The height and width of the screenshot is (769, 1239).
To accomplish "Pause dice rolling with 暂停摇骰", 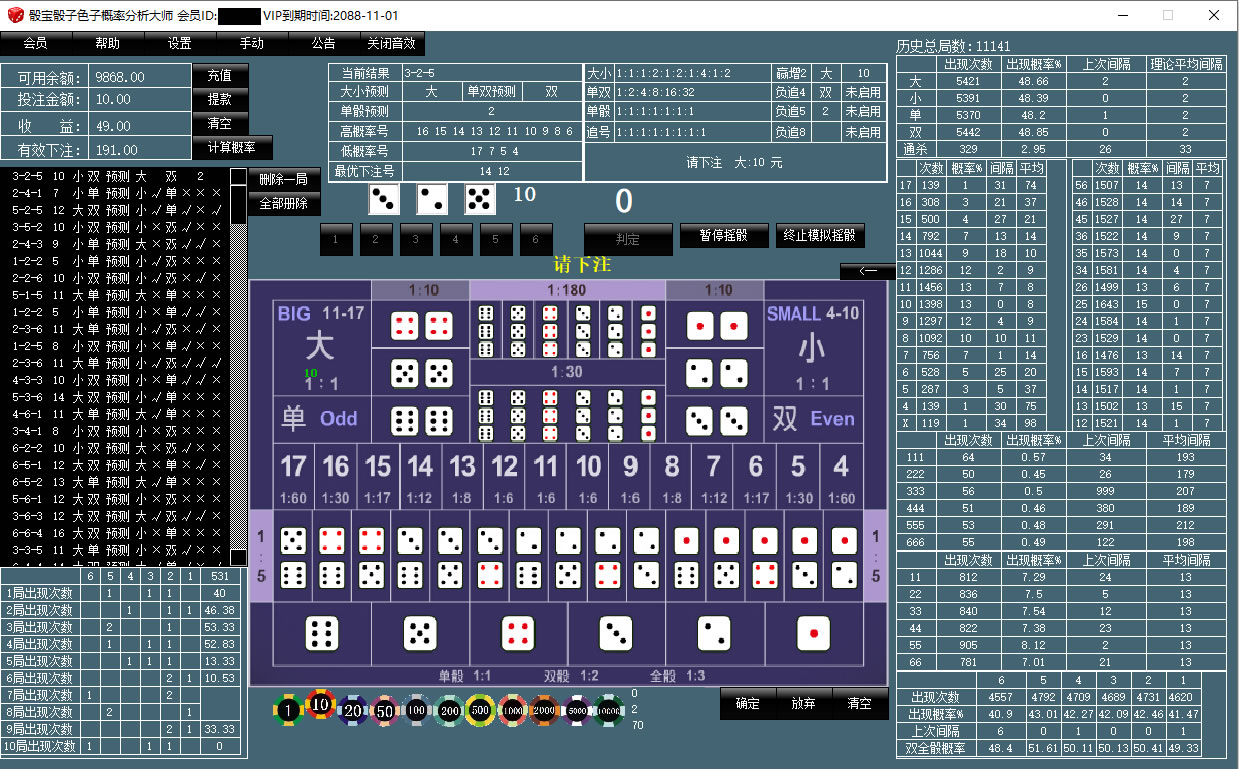I will [726, 236].
